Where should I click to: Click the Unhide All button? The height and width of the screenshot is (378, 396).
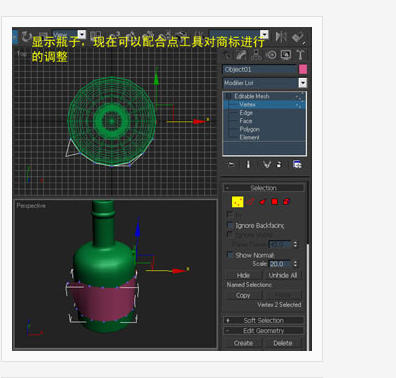[x=283, y=275]
